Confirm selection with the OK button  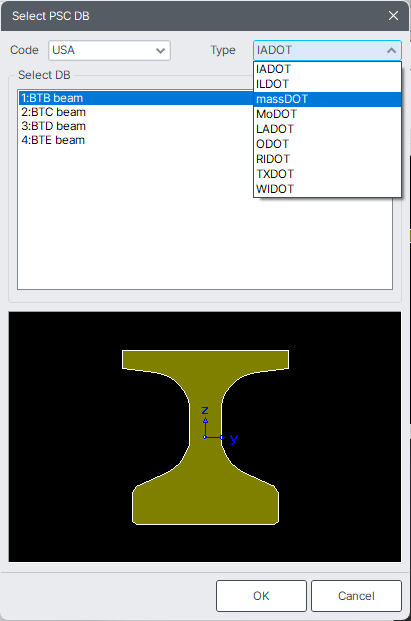click(261, 596)
